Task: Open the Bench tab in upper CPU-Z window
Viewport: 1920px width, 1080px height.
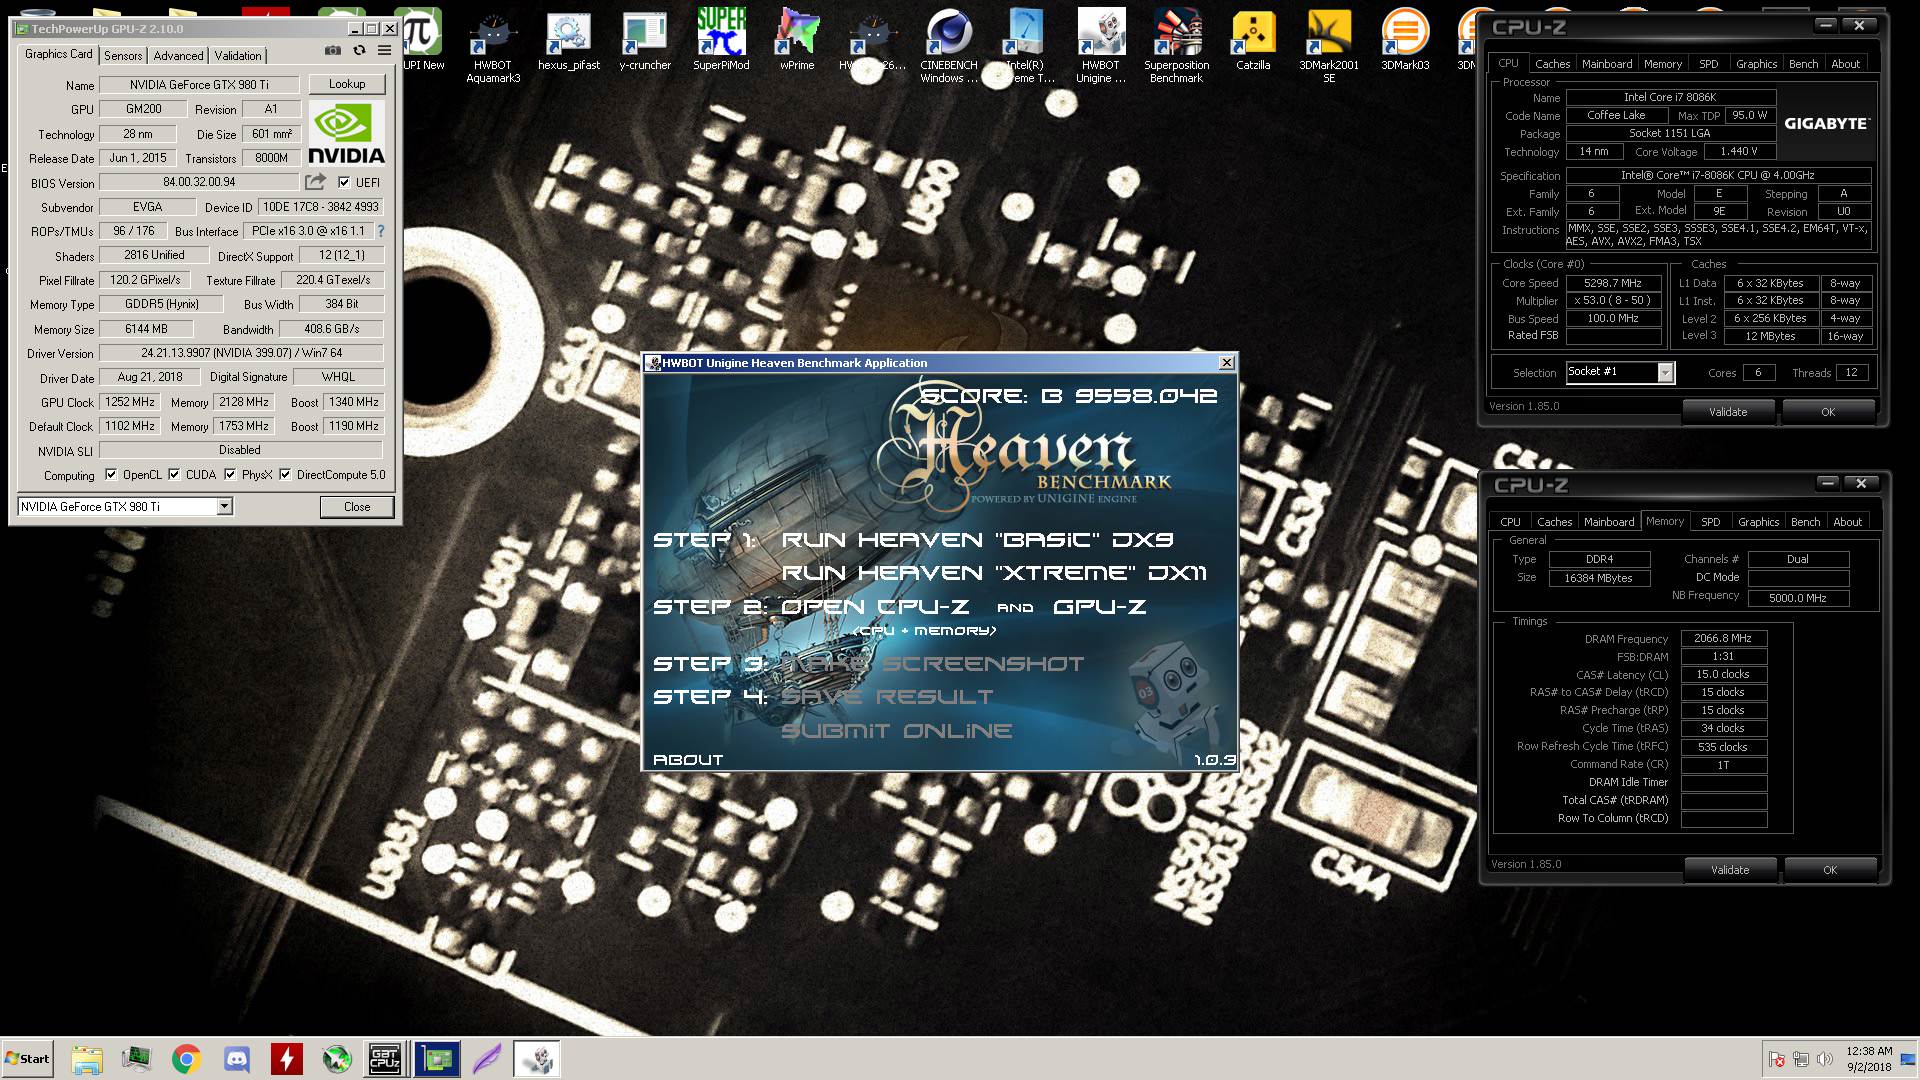Action: [1804, 64]
